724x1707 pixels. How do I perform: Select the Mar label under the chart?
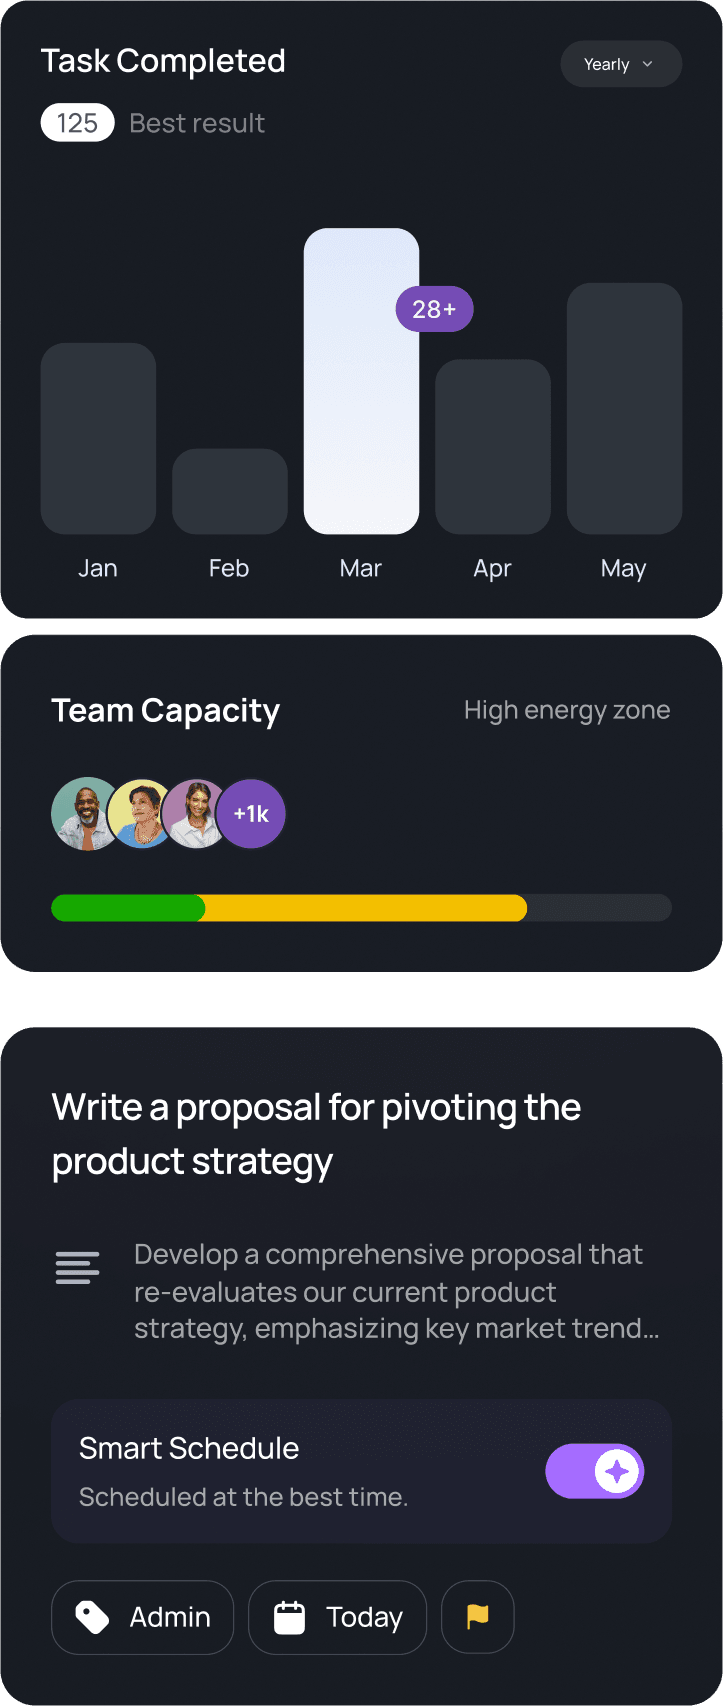click(360, 568)
